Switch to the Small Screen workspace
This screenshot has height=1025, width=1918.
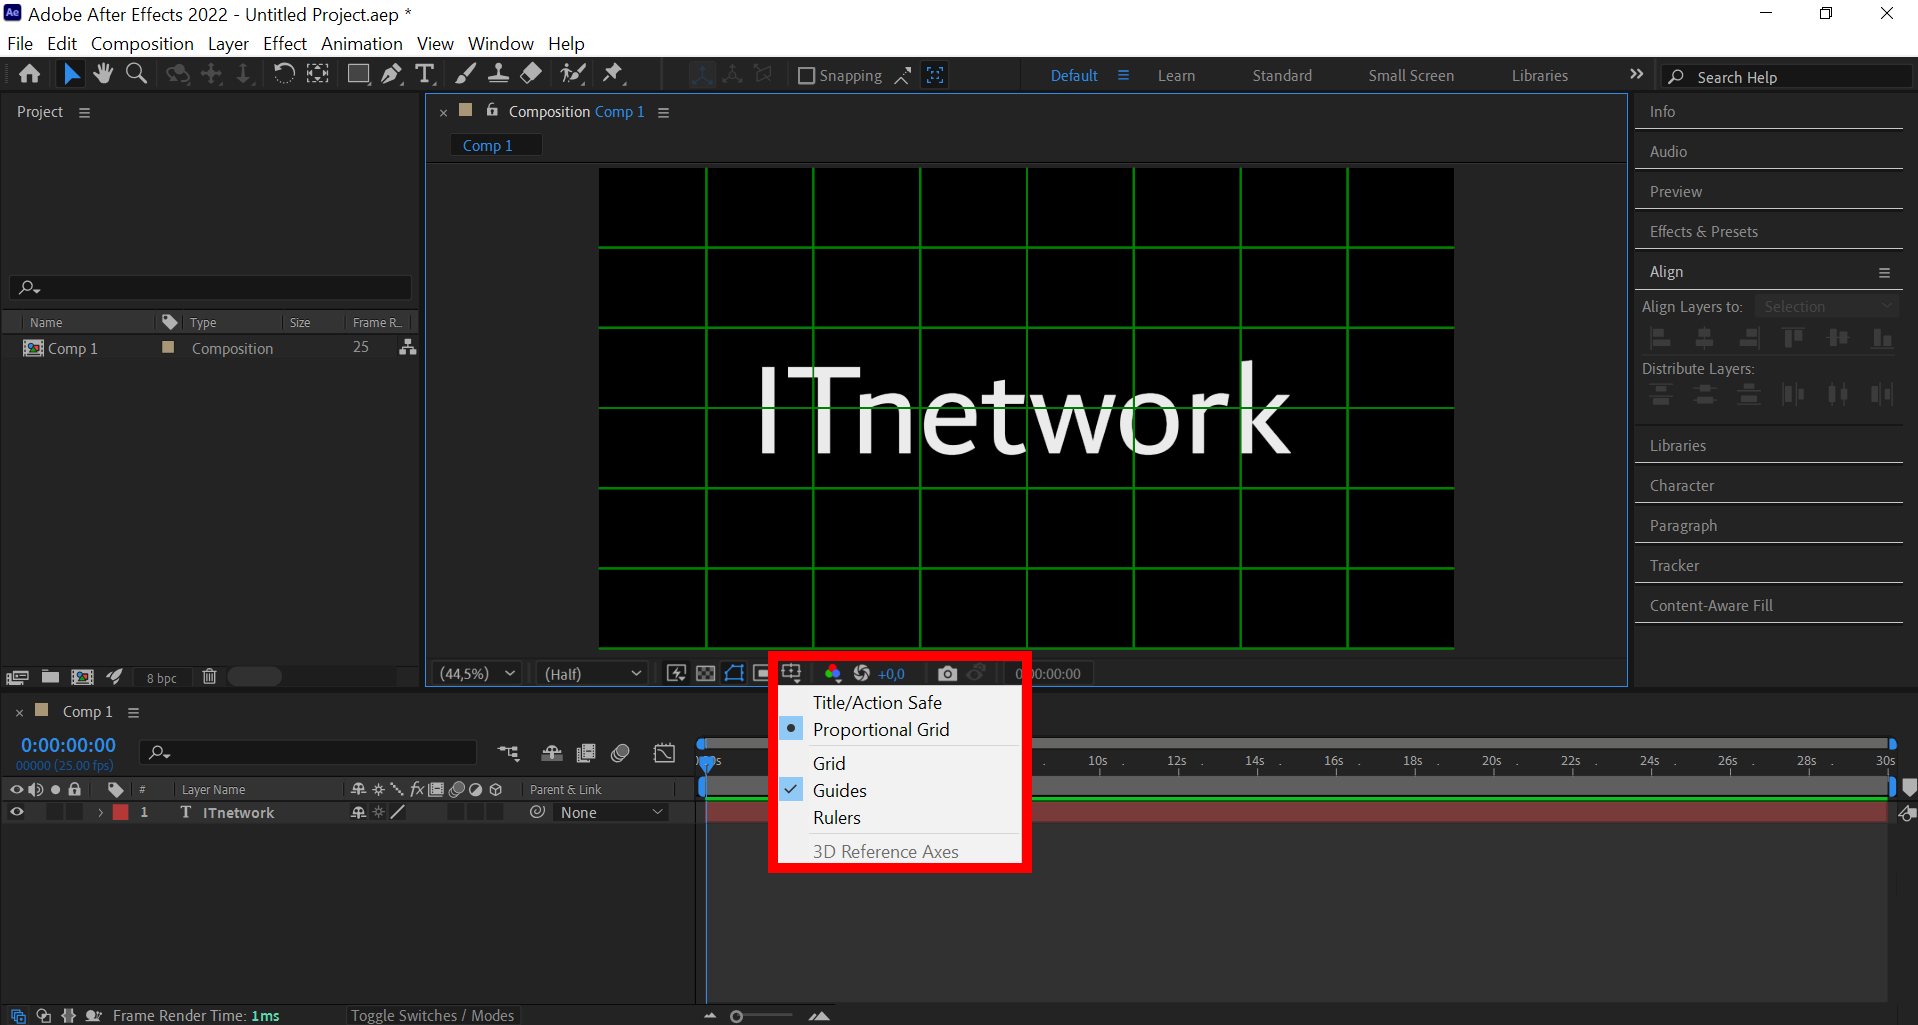tap(1410, 75)
